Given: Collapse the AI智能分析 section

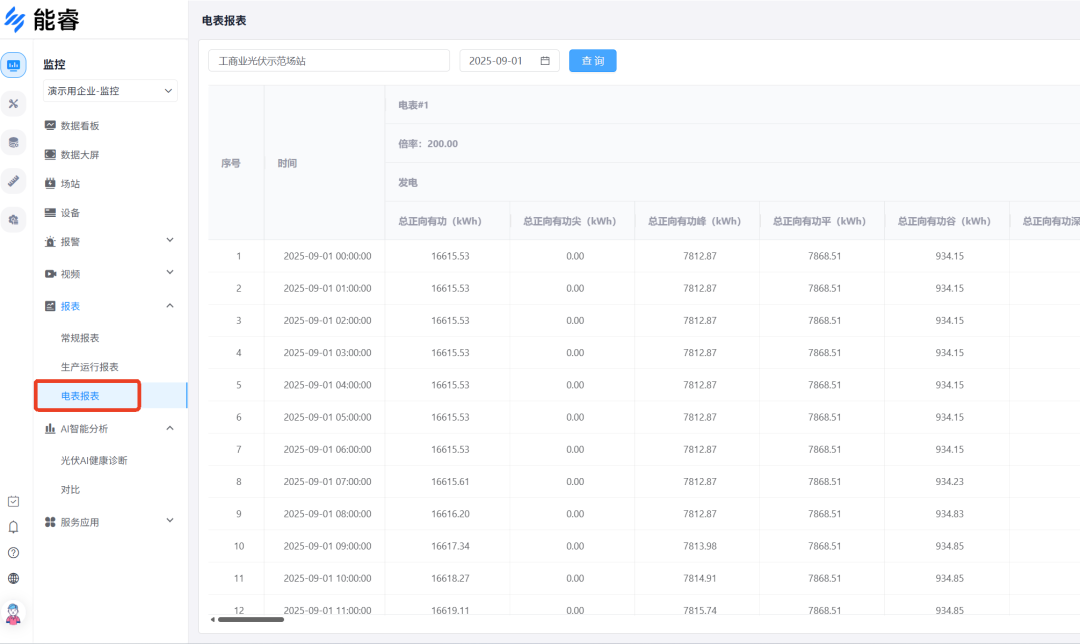Looking at the screenshot, I should click(110, 428).
